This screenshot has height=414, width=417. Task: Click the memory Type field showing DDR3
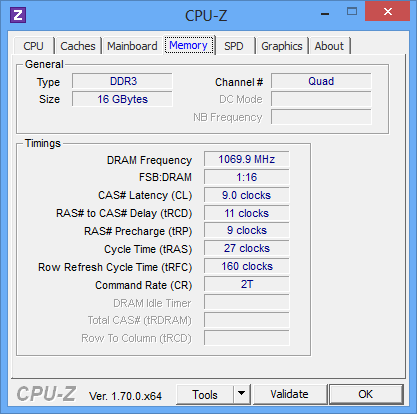point(122,81)
